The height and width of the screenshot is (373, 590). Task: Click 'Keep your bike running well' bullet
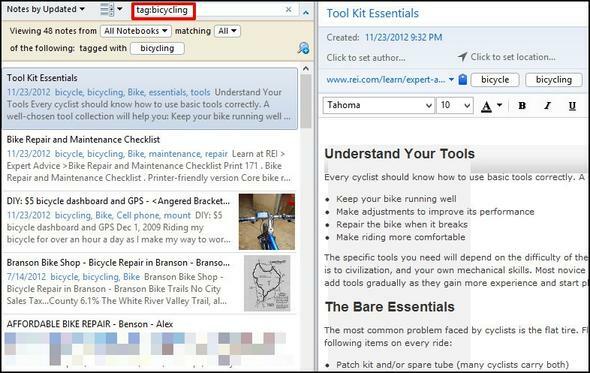[396, 199]
